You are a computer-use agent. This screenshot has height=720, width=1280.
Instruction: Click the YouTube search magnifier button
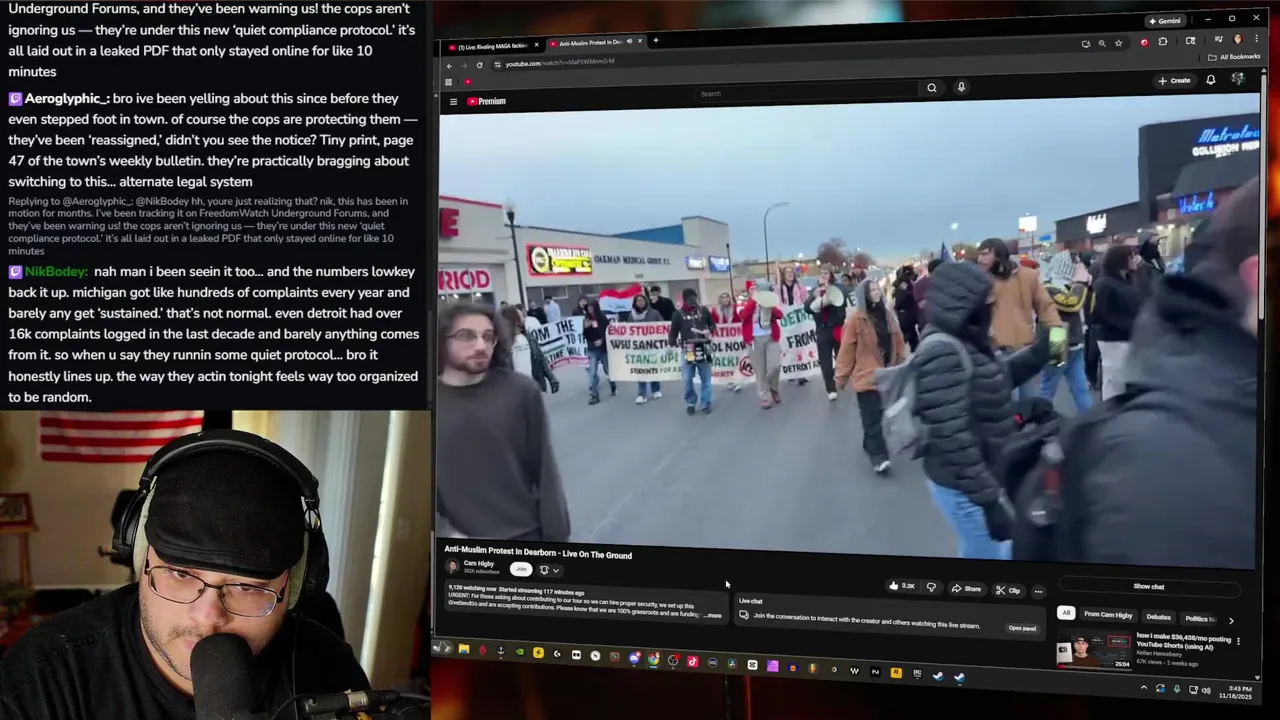pos(931,88)
